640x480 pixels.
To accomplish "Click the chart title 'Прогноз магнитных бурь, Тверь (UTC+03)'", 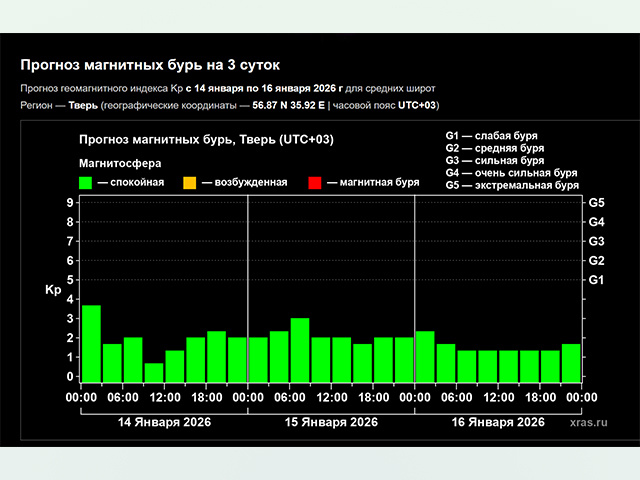I will tap(207, 140).
